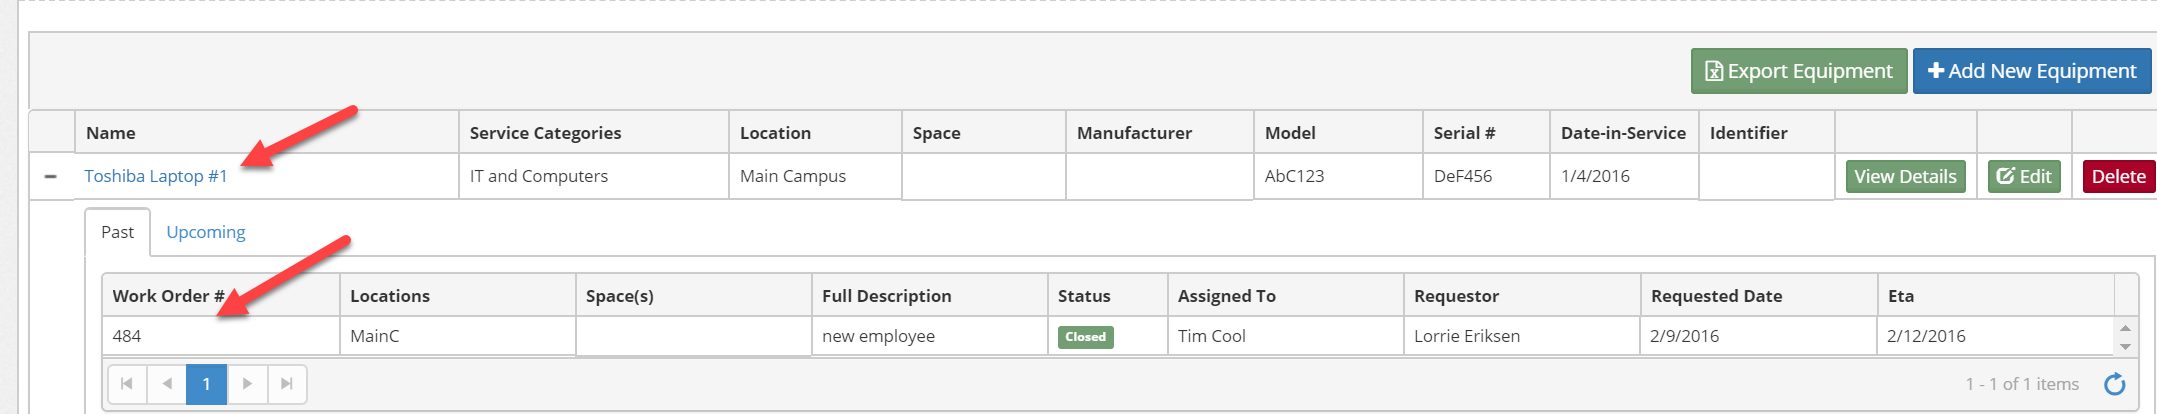Go to last page of work orders
2157x414 pixels.
pyautogui.click(x=287, y=384)
